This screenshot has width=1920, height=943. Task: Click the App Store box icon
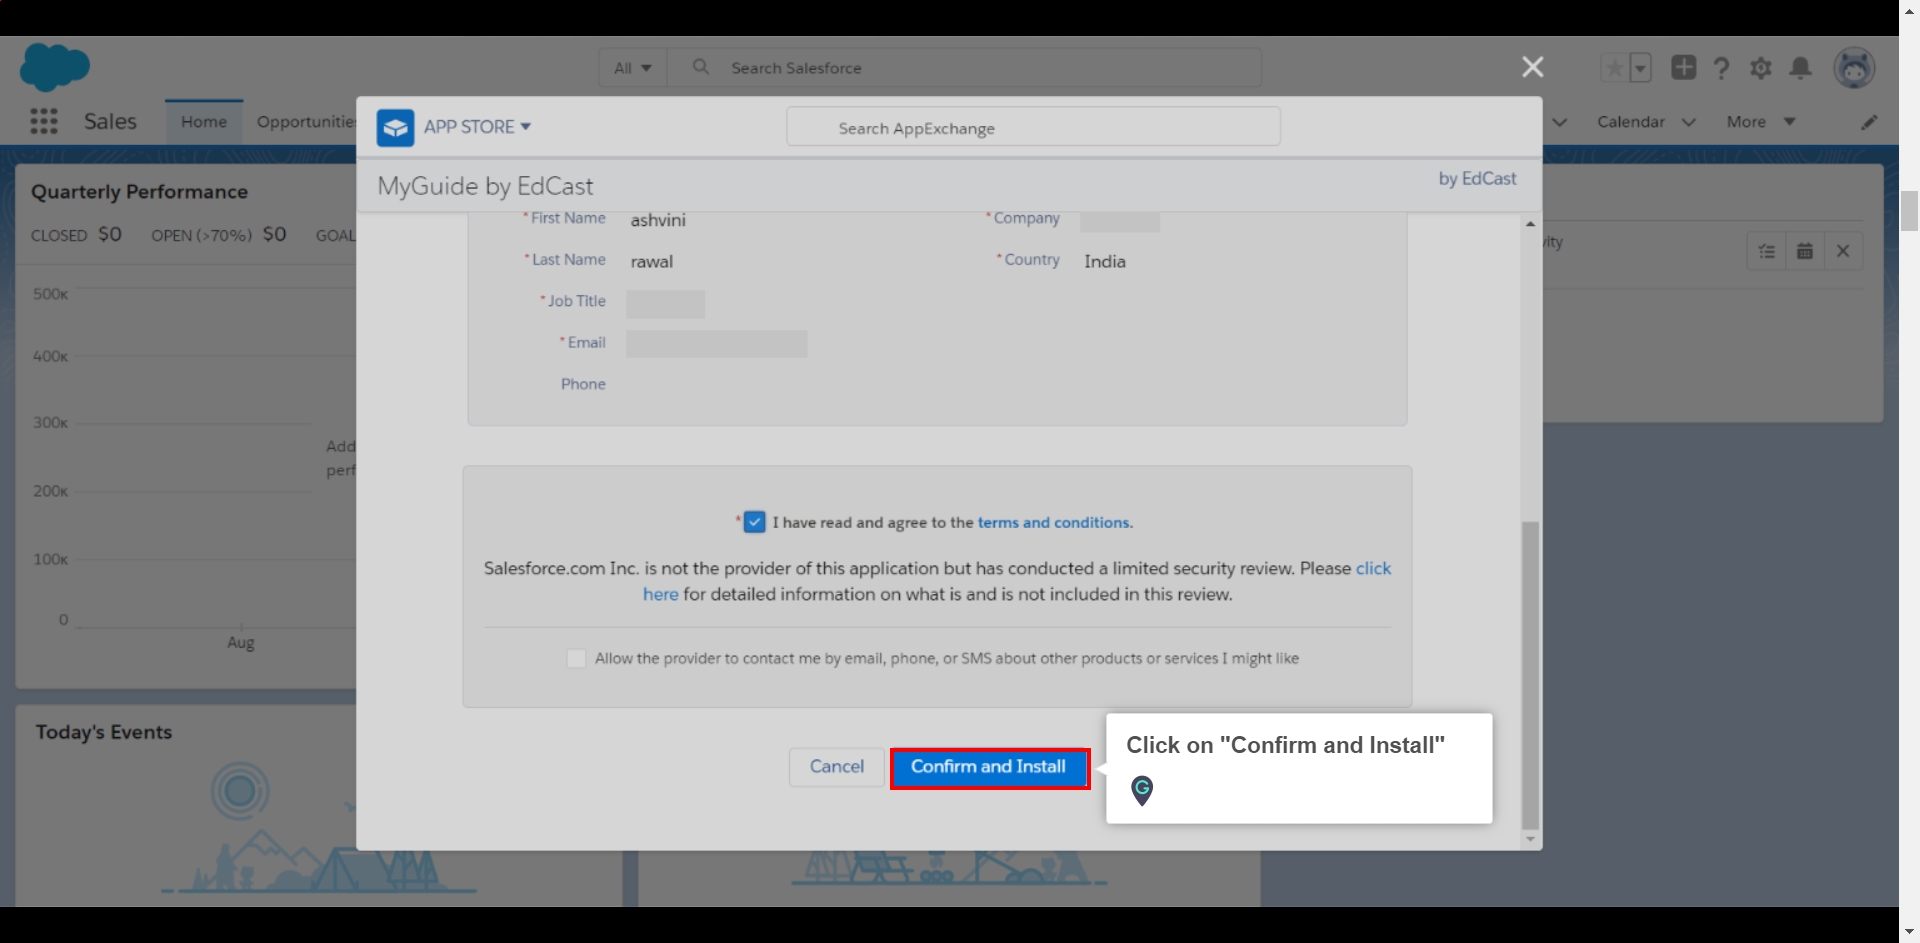pyautogui.click(x=395, y=127)
